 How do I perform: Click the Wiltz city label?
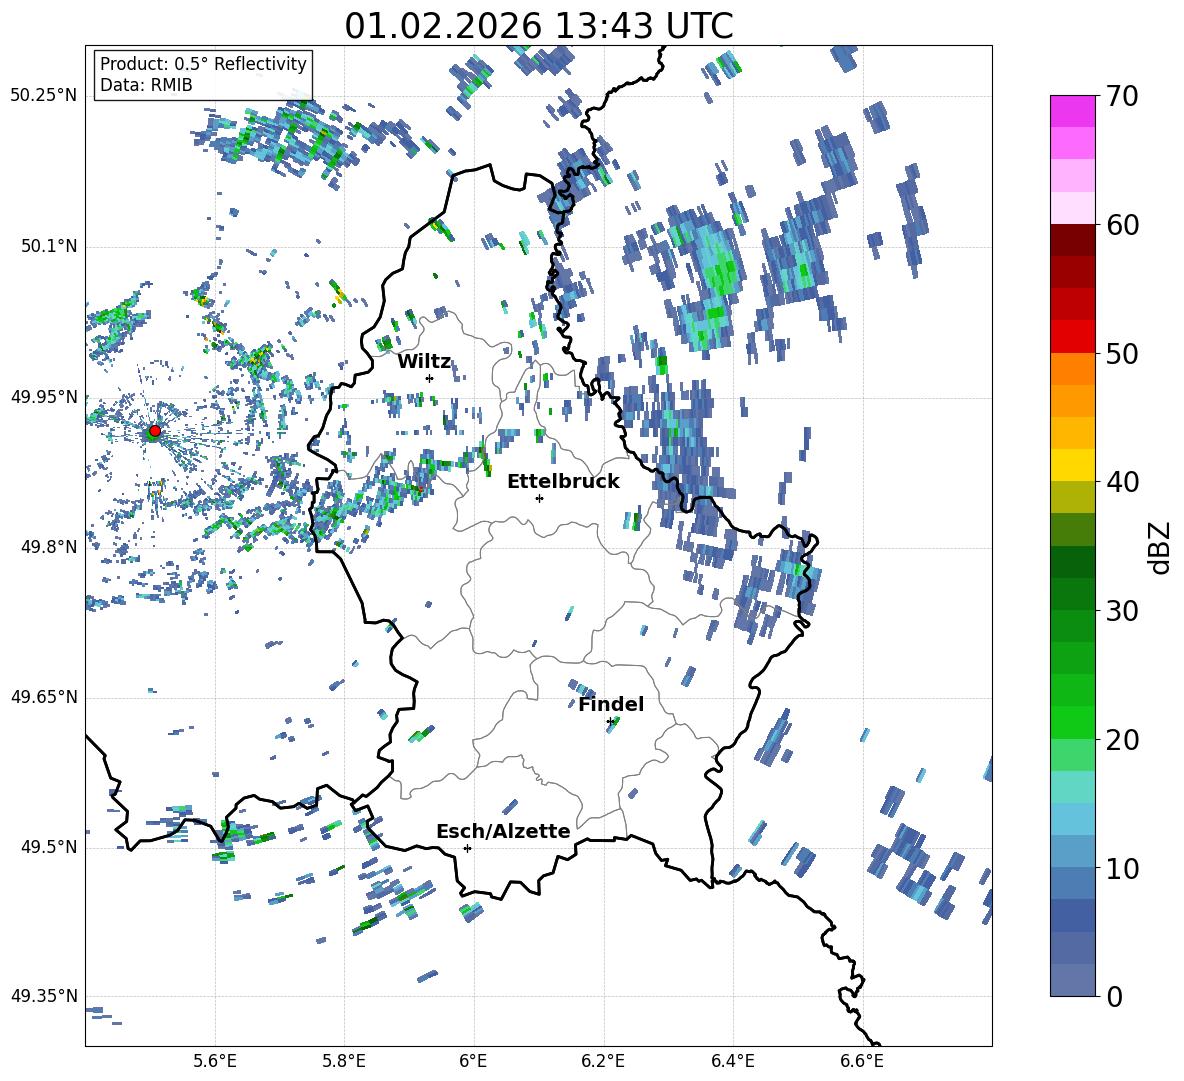pyautogui.click(x=424, y=362)
